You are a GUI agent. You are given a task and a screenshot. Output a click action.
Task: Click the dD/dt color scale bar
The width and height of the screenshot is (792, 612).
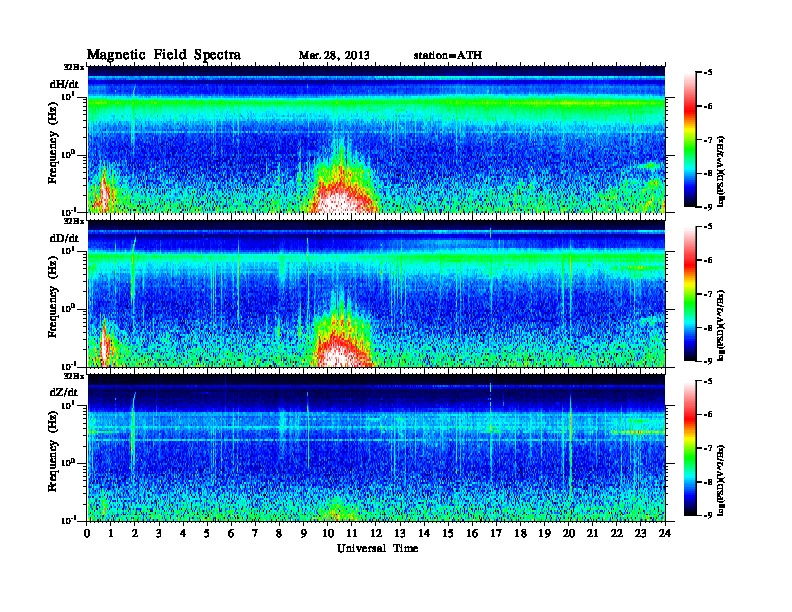(690, 293)
